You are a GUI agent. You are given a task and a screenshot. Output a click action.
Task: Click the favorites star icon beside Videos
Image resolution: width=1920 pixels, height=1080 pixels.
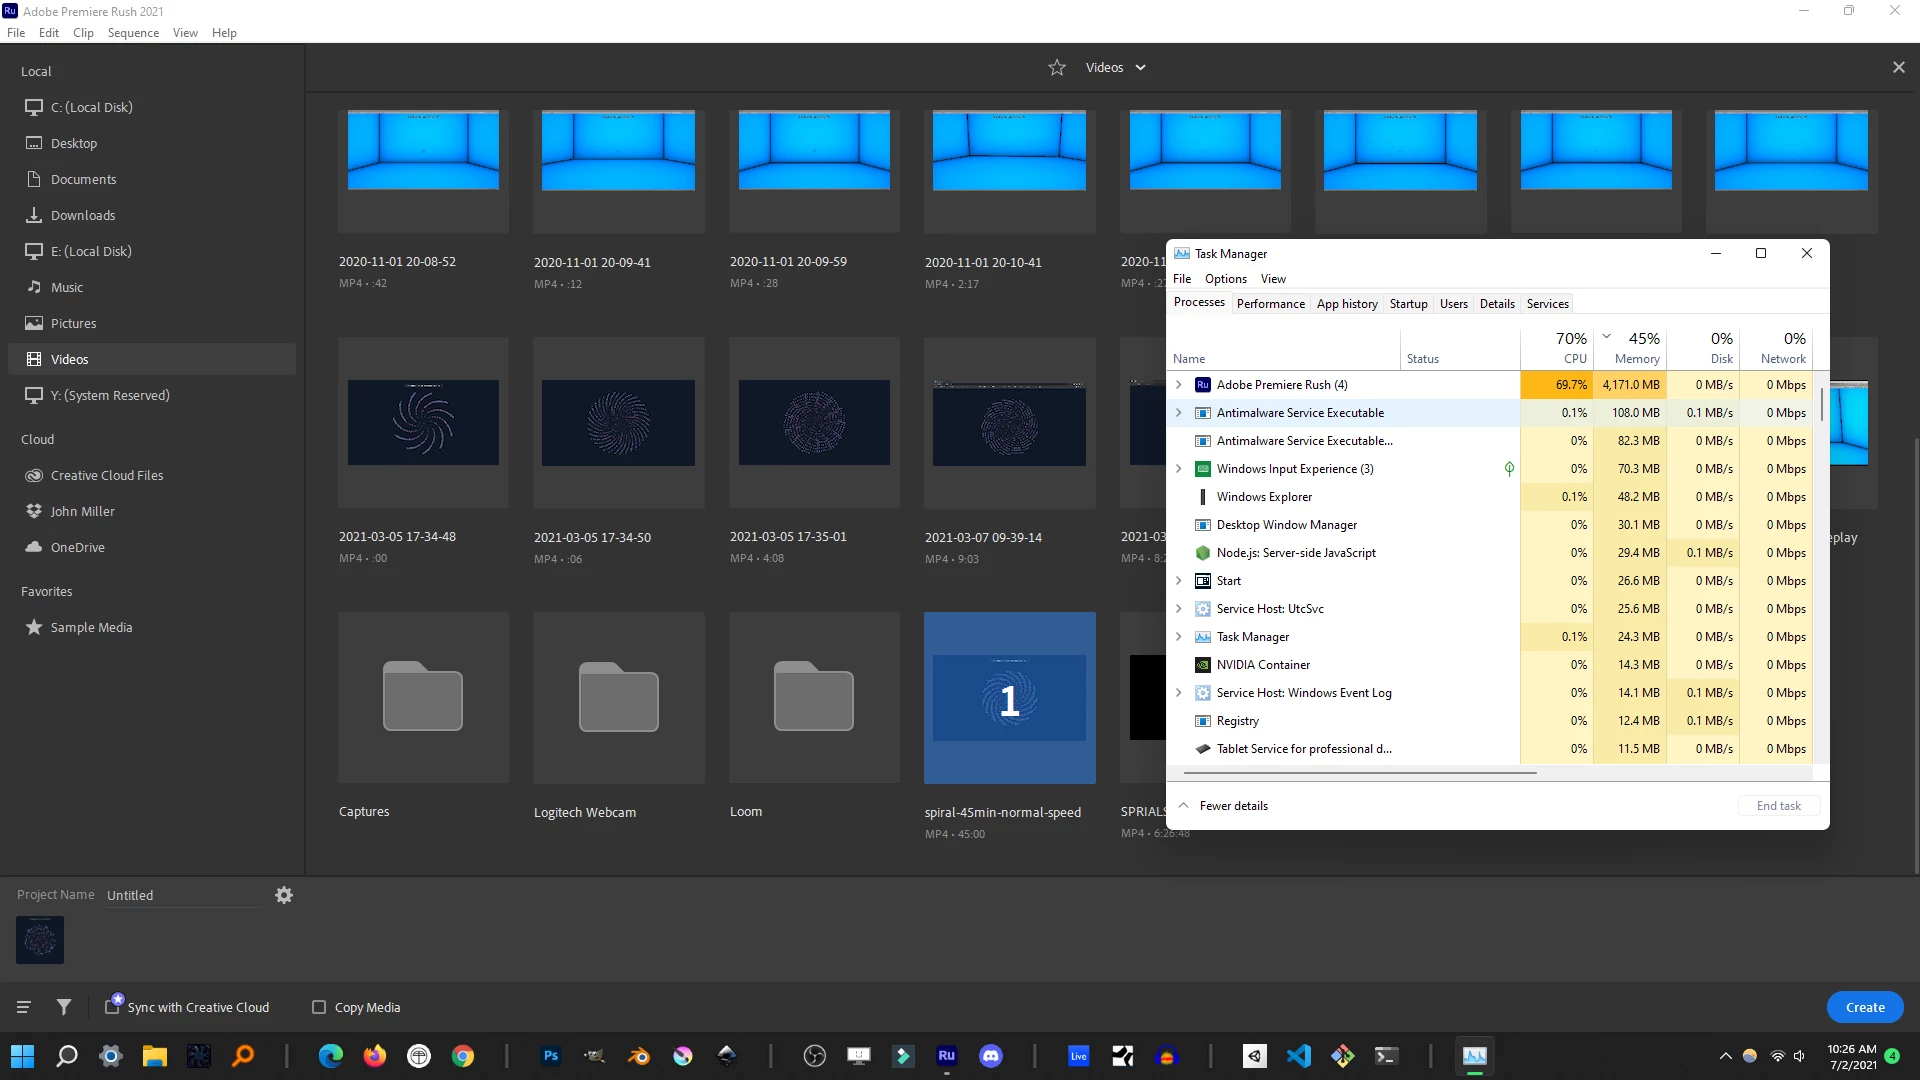click(1057, 68)
